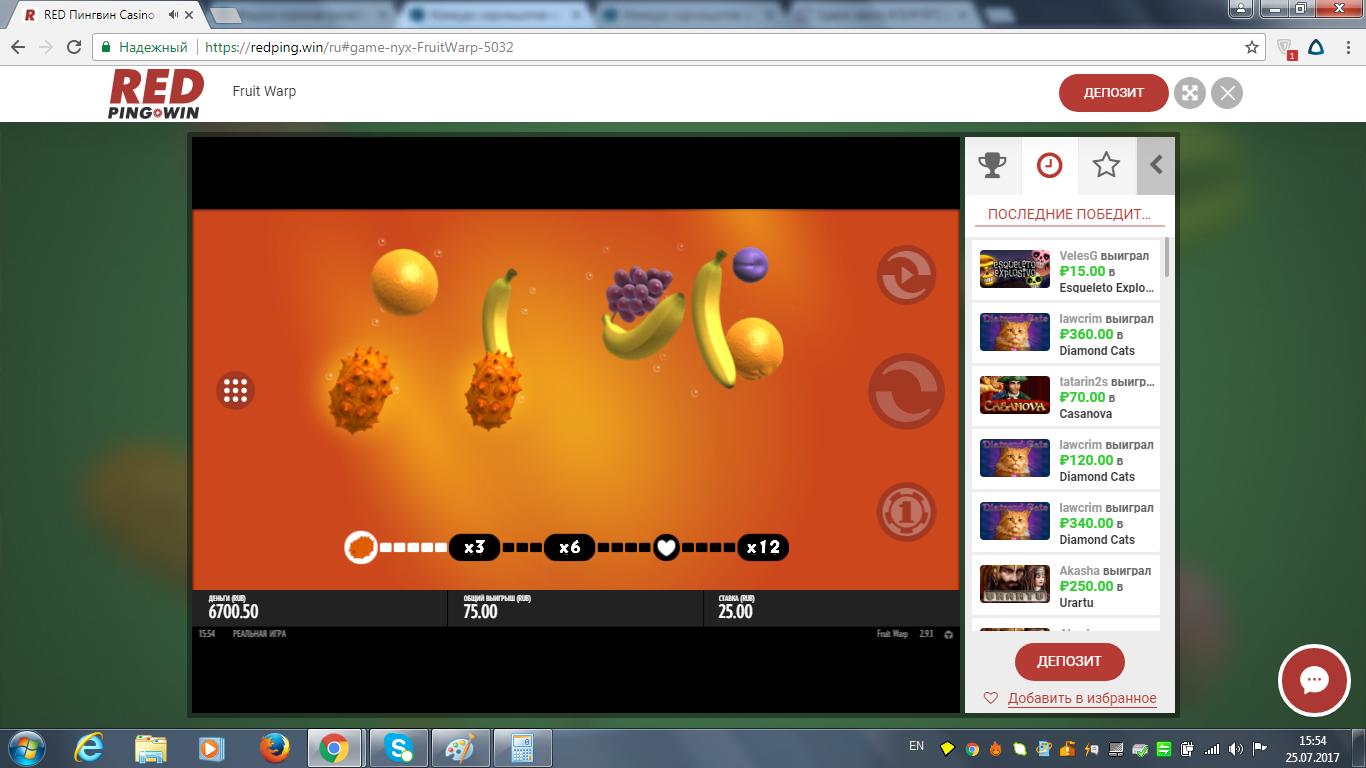This screenshot has height=768, width=1366.
Task: Click the x6 multiplier marker
Action: pyautogui.click(x=569, y=547)
